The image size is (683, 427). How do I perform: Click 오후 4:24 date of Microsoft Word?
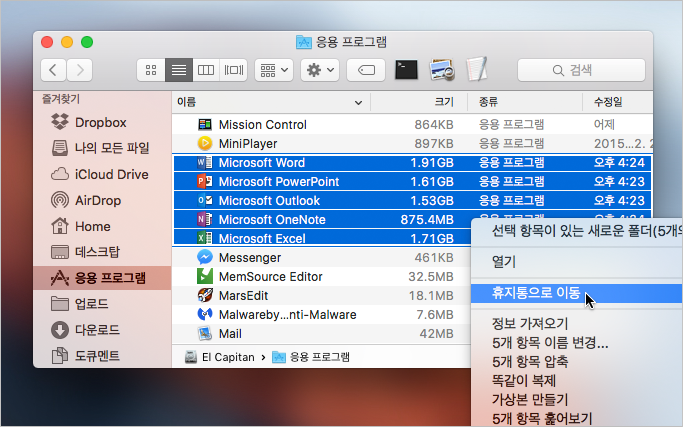(619, 163)
